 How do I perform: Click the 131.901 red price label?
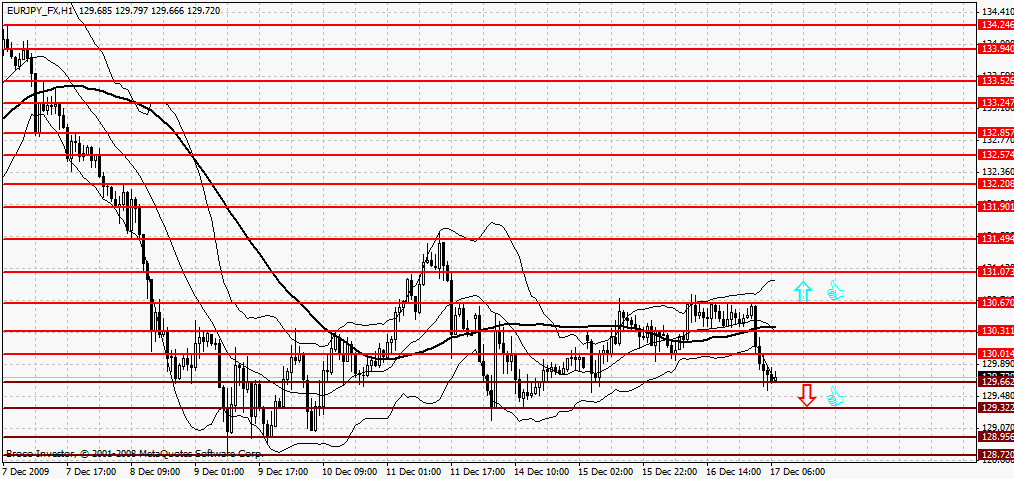997,207
